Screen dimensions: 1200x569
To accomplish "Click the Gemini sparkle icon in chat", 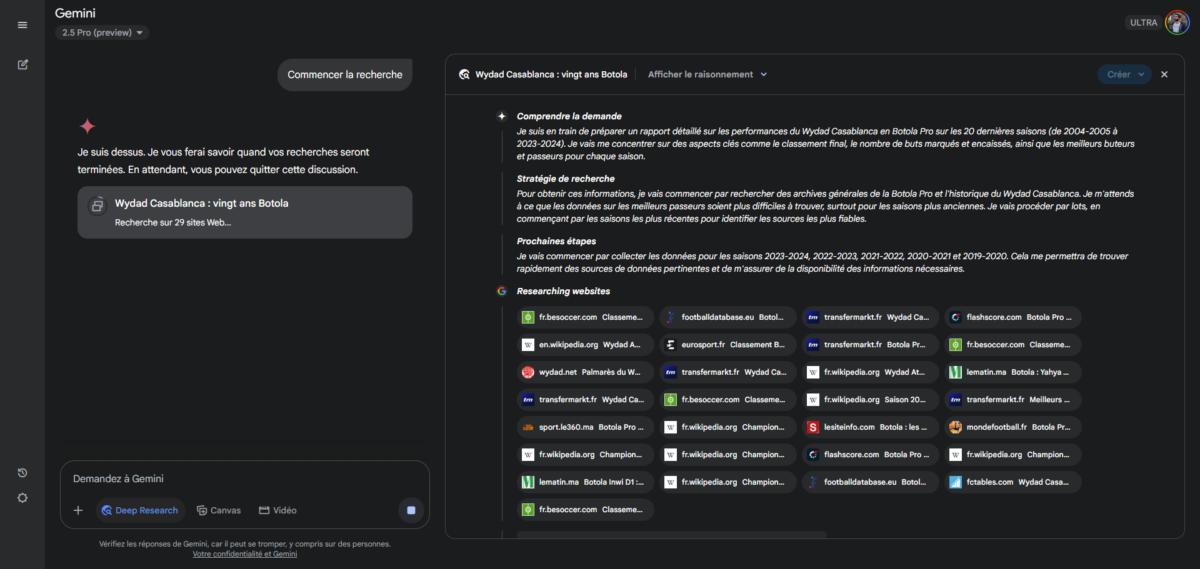I will pyautogui.click(x=87, y=126).
